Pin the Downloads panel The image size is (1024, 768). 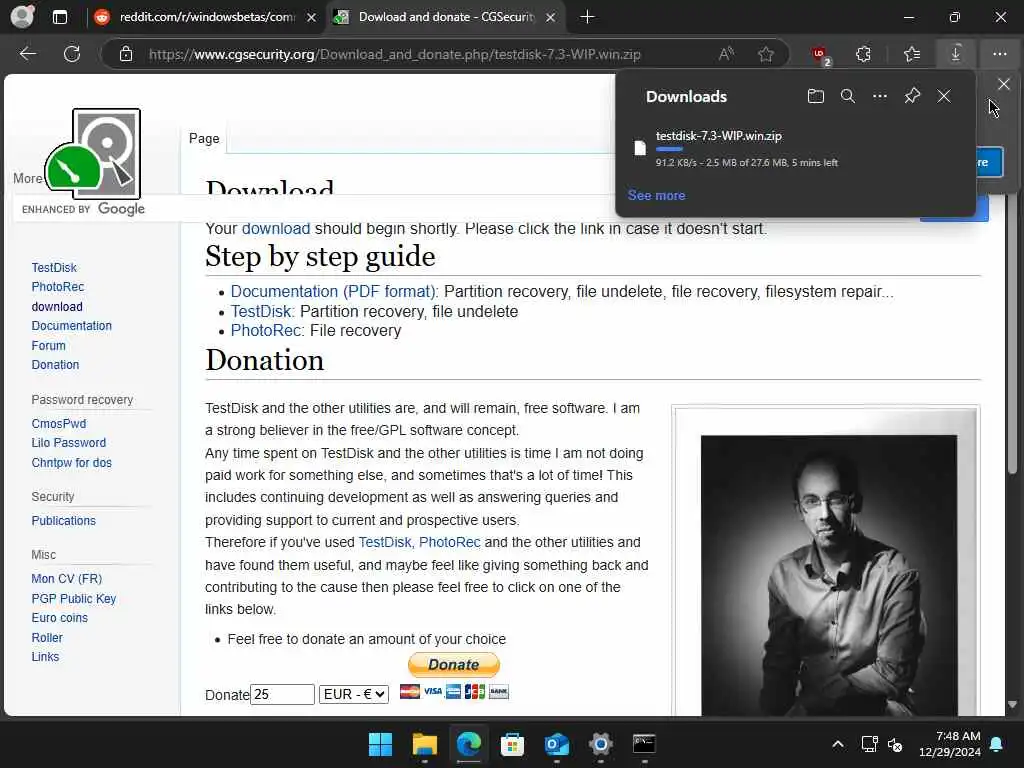(x=912, y=96)
